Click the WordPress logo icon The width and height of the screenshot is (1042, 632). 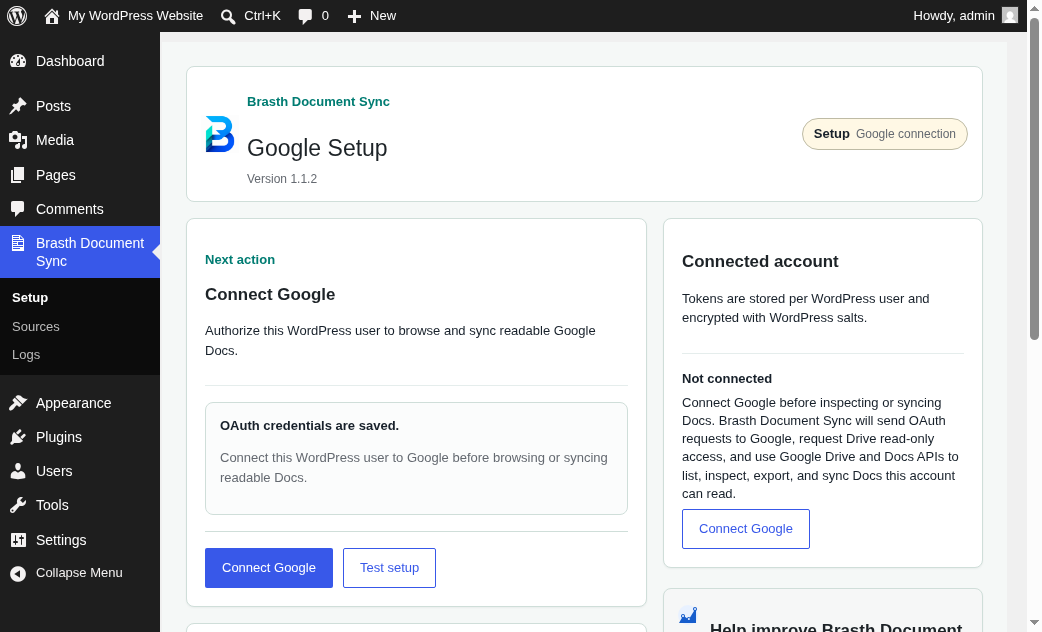click(17, 16)
